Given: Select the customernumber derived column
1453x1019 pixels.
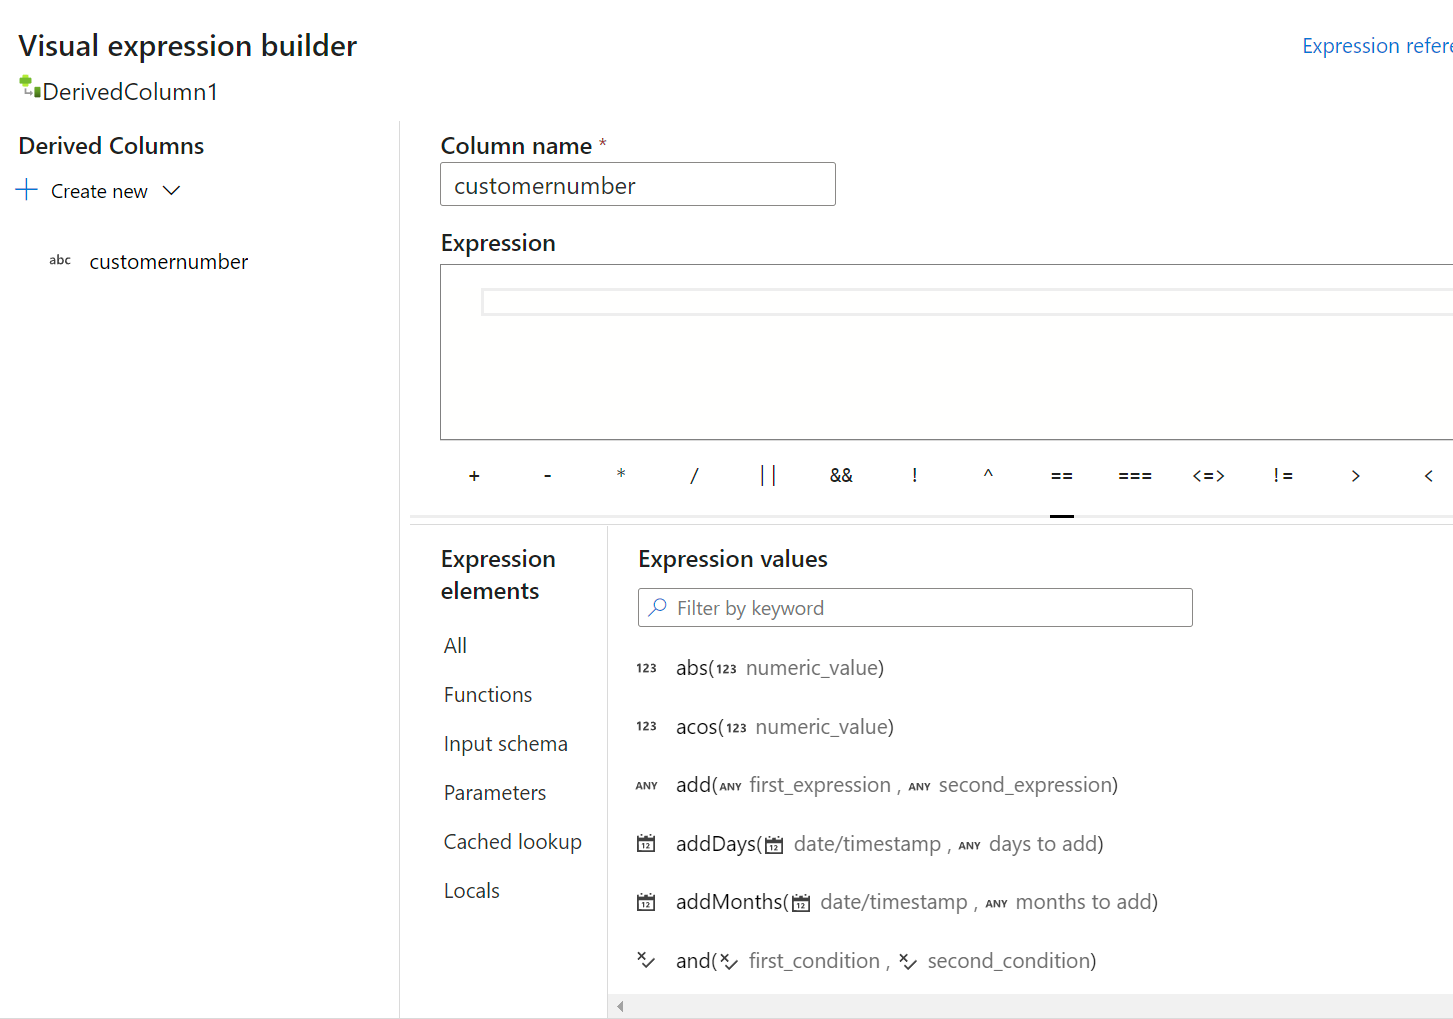Looking at the screenshot, I should 168,261.
